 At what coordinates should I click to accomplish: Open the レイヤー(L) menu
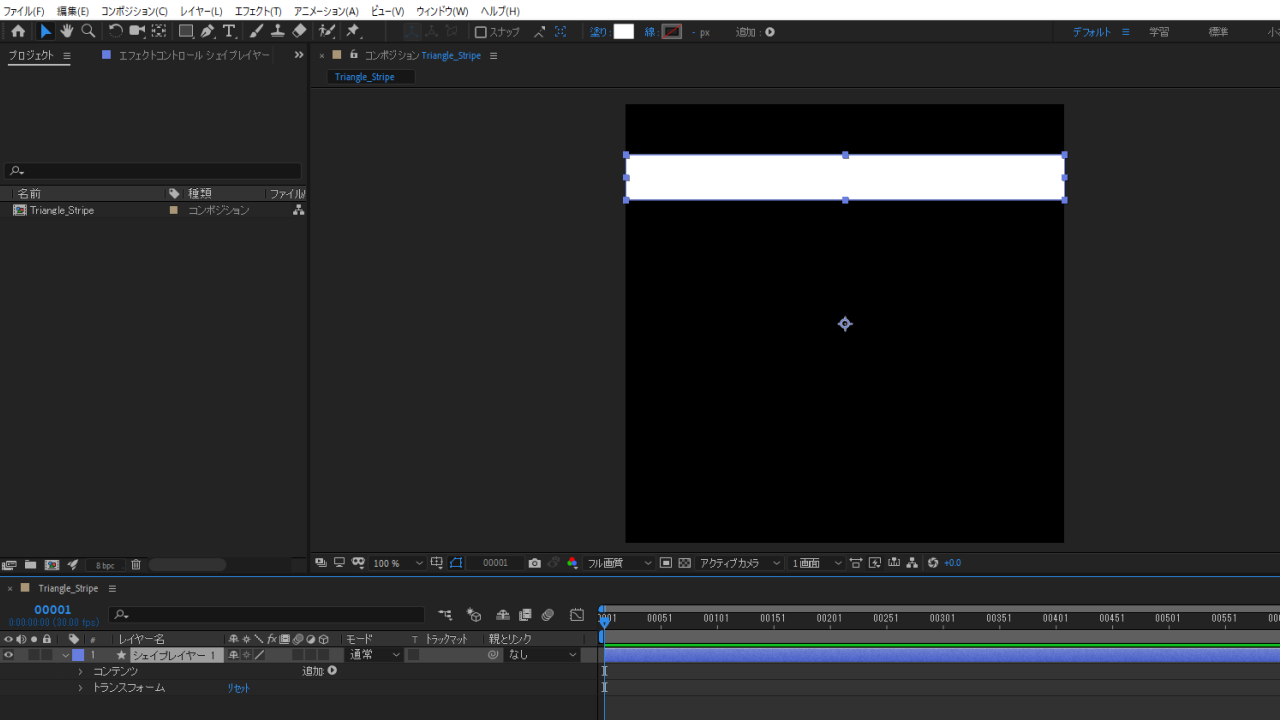[x=201, y=11]
